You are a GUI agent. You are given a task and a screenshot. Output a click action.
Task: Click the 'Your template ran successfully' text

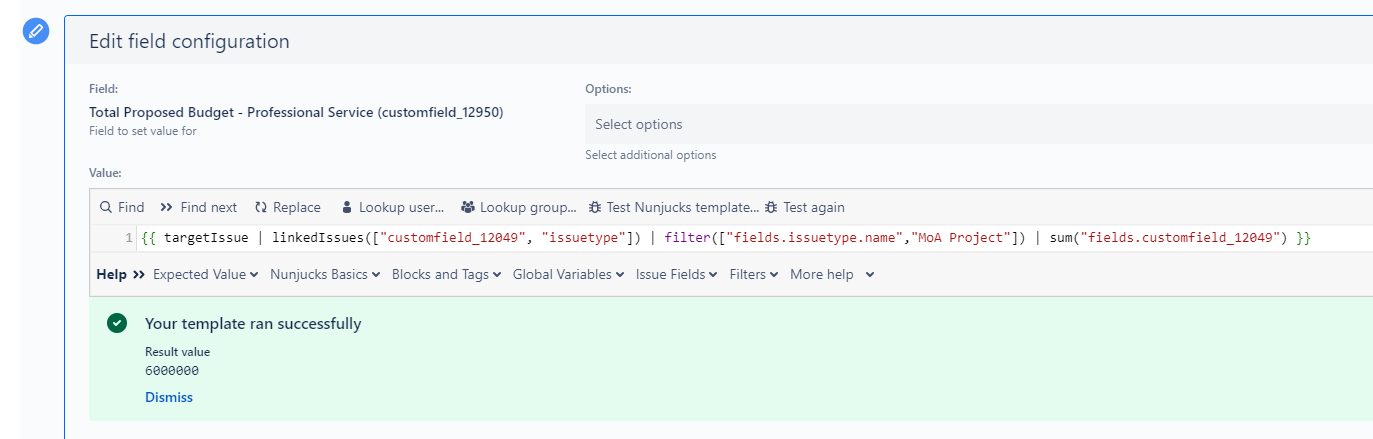coord(253,324)
